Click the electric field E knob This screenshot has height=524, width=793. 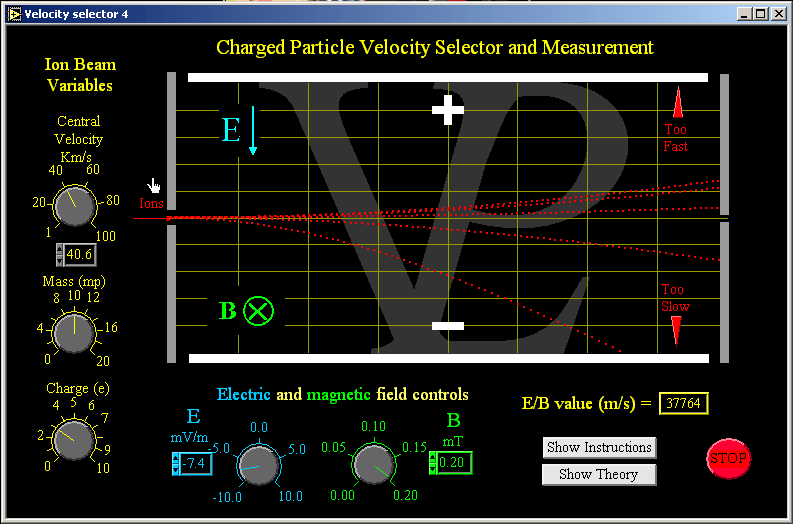point(257,466)
